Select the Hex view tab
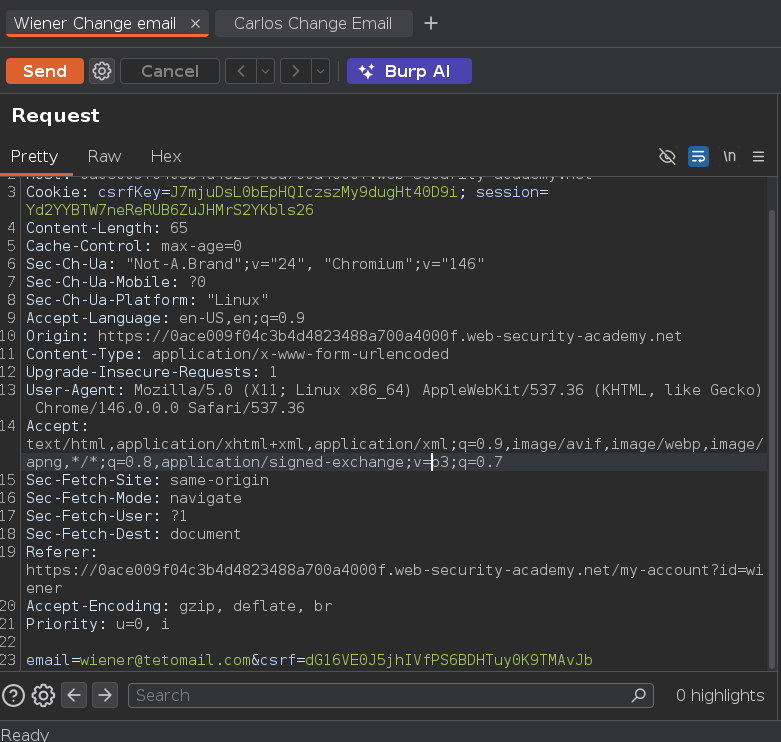781x742 pixels. 166,156
